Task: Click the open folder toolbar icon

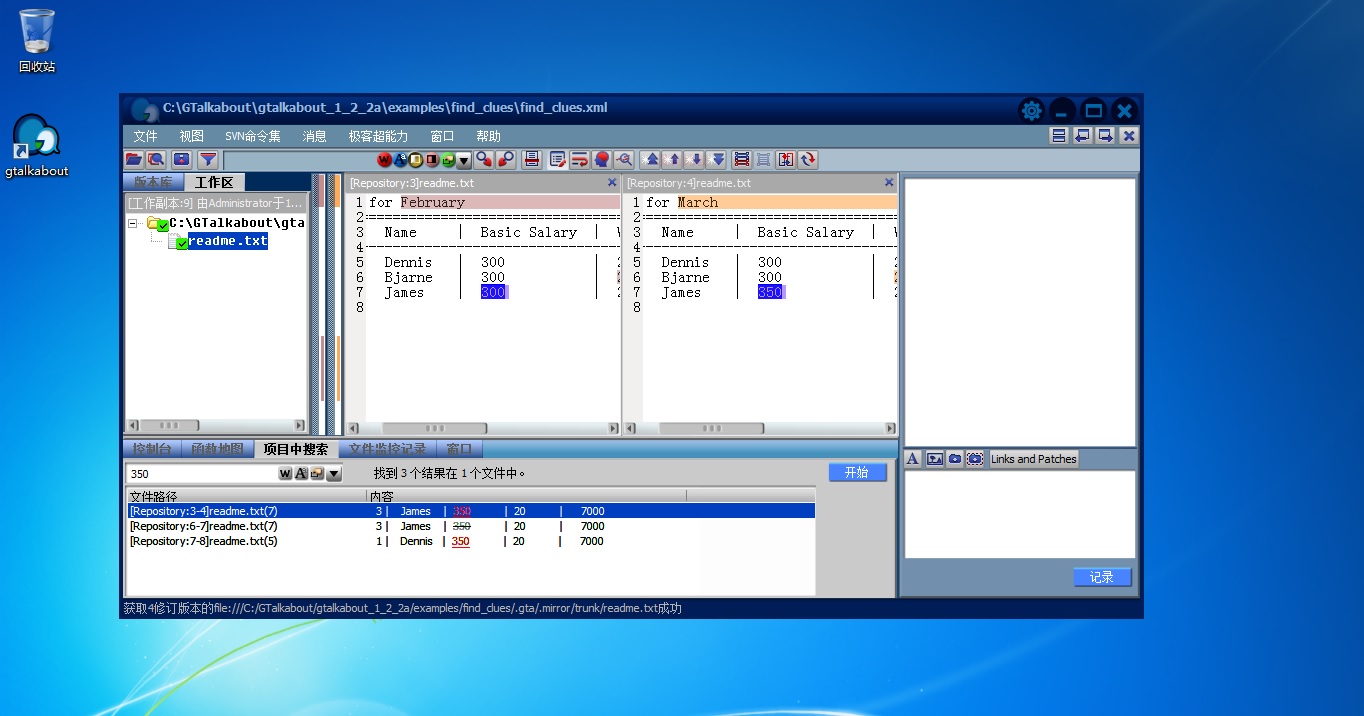Action: click(x=134, y=159)
